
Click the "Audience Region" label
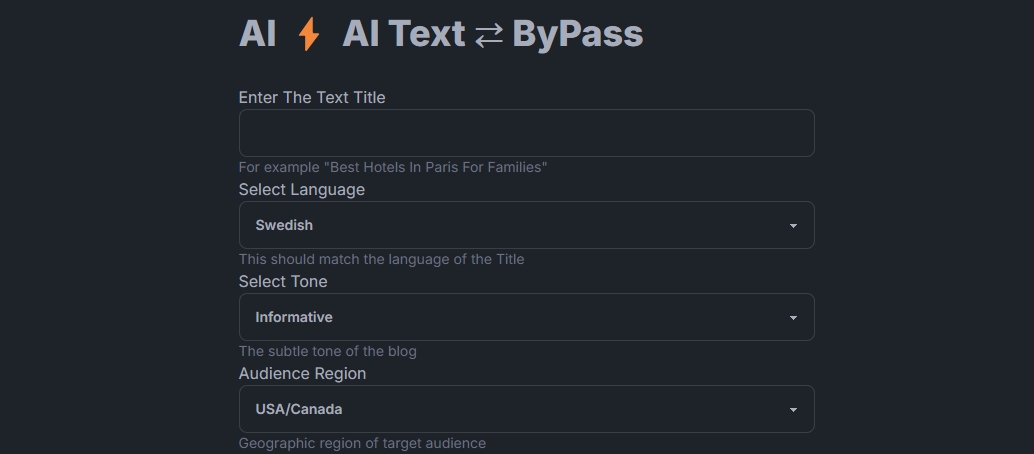[x=302, y=373]
